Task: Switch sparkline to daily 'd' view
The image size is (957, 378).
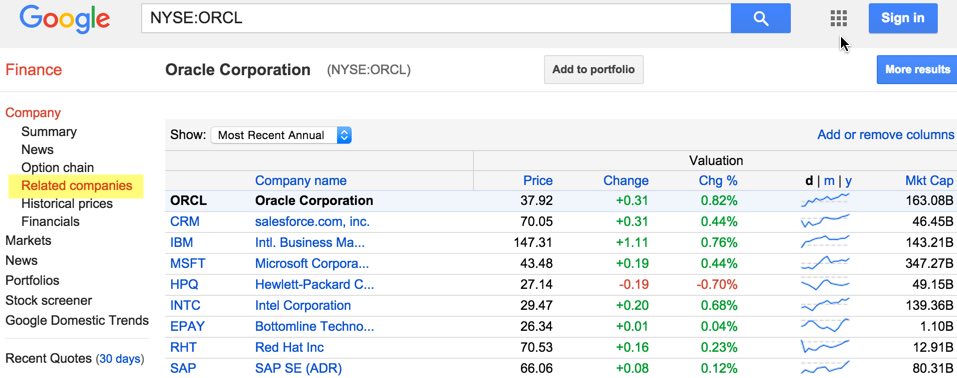Action: 809,181
